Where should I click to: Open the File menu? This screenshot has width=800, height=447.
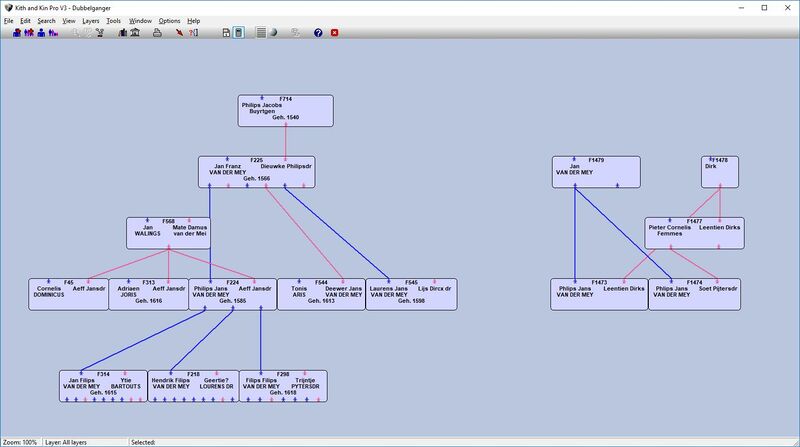pos(9,20)
